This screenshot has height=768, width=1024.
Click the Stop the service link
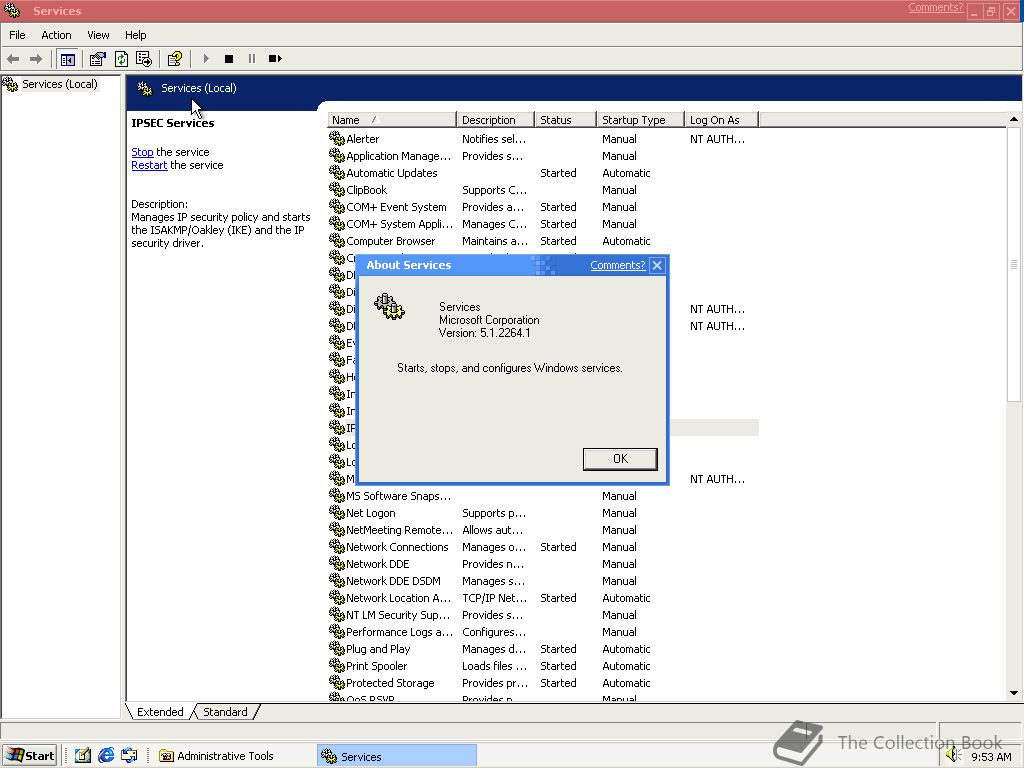(x=142, y=152)
